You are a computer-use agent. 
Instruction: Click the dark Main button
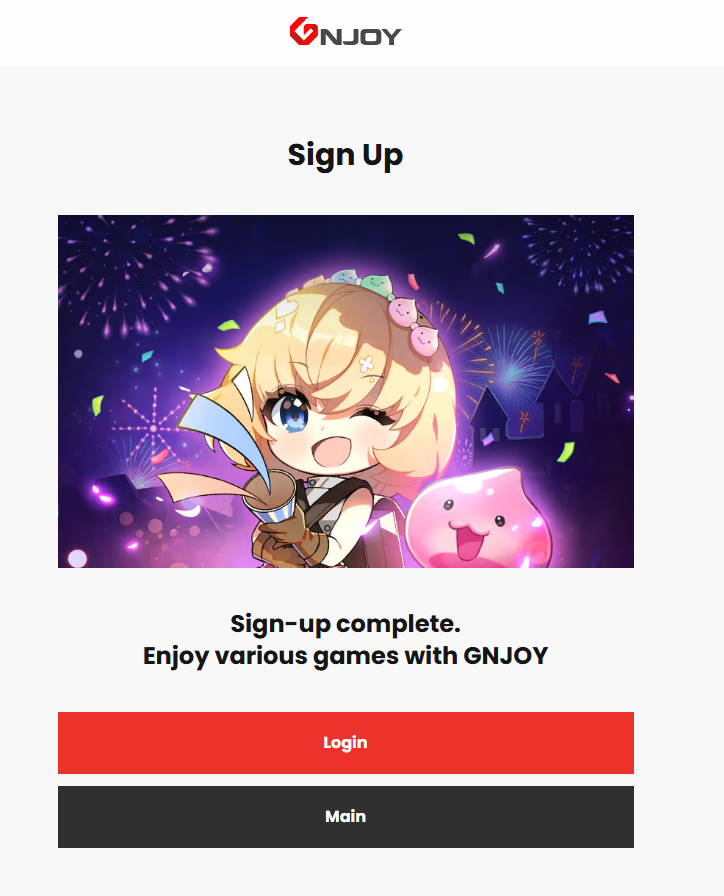coord(346,816)
